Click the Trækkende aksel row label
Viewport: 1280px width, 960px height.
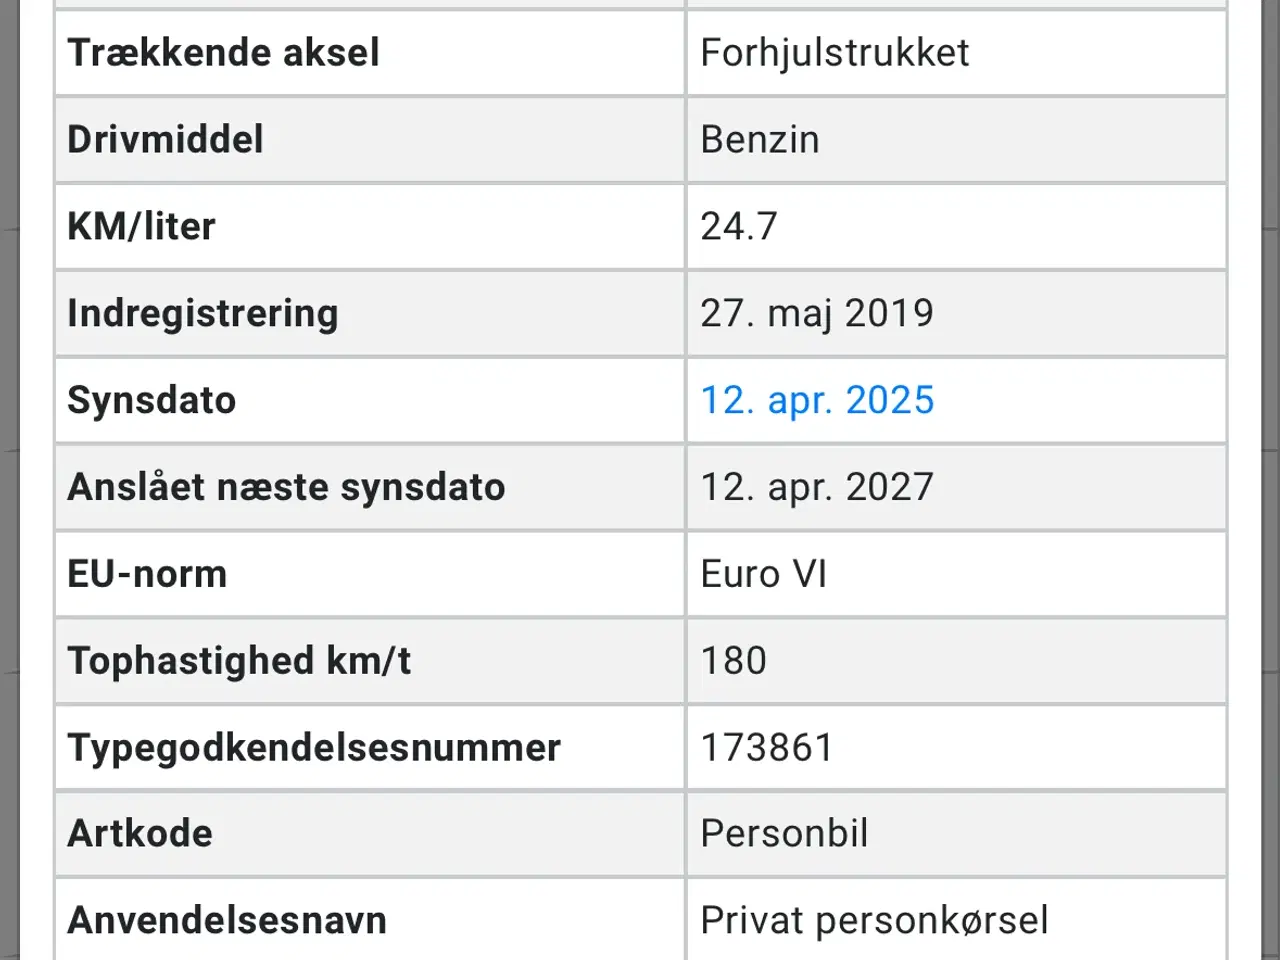pos(223,53)
